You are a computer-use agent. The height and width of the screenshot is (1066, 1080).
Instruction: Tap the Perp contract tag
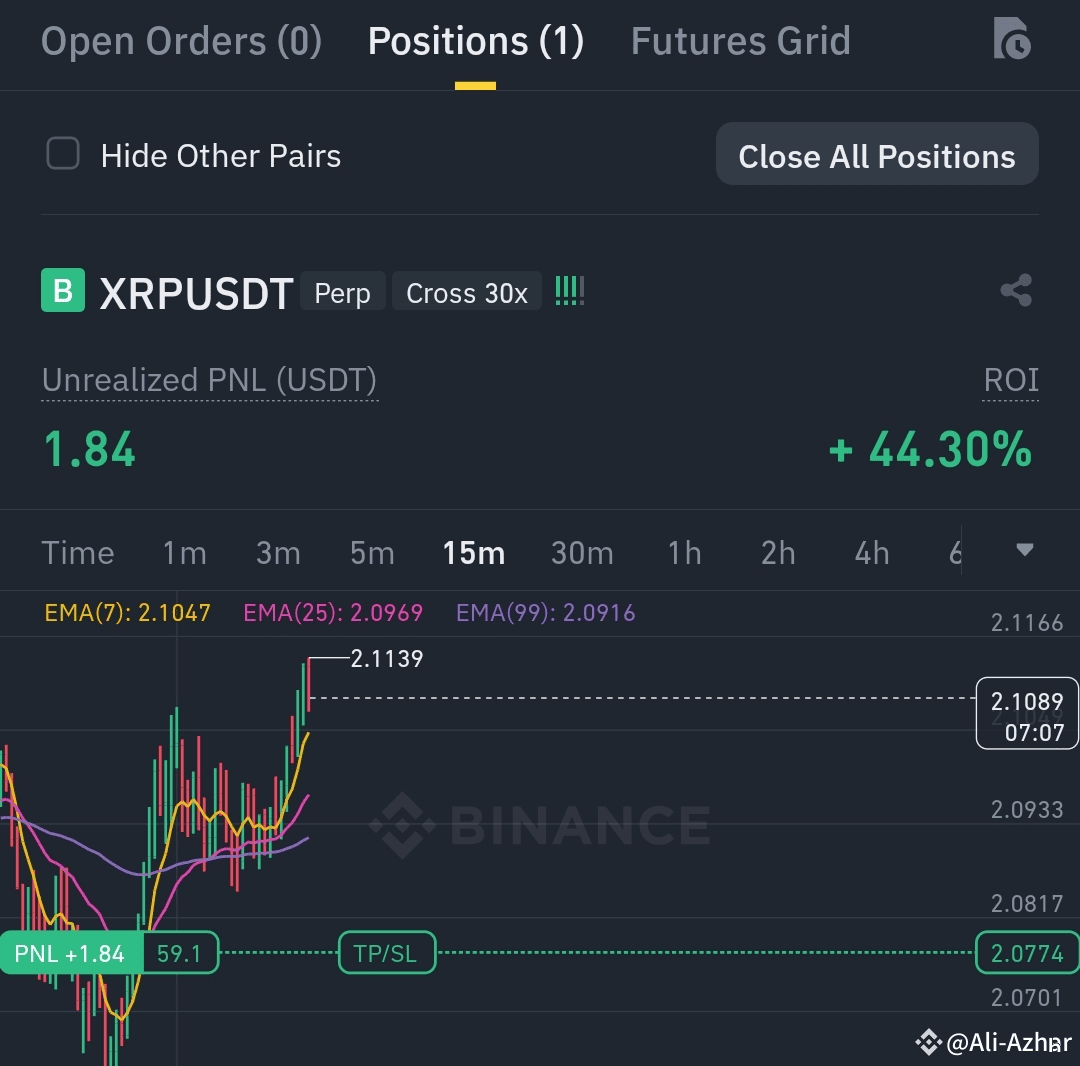point(342,292)
